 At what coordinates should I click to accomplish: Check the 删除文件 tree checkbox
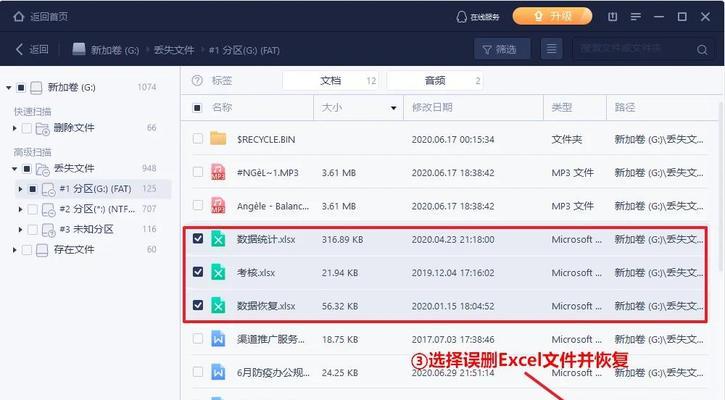click(x=27, y=128)
